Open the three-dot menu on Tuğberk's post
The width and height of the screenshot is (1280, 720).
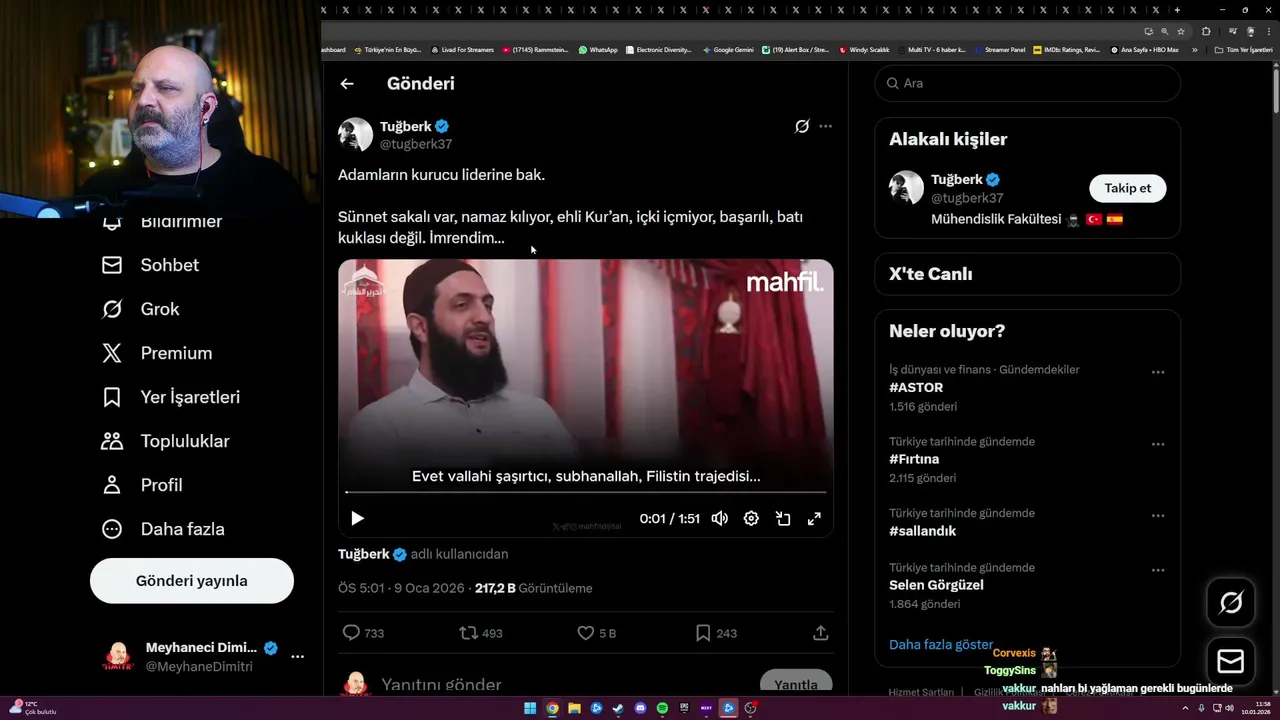825,127
